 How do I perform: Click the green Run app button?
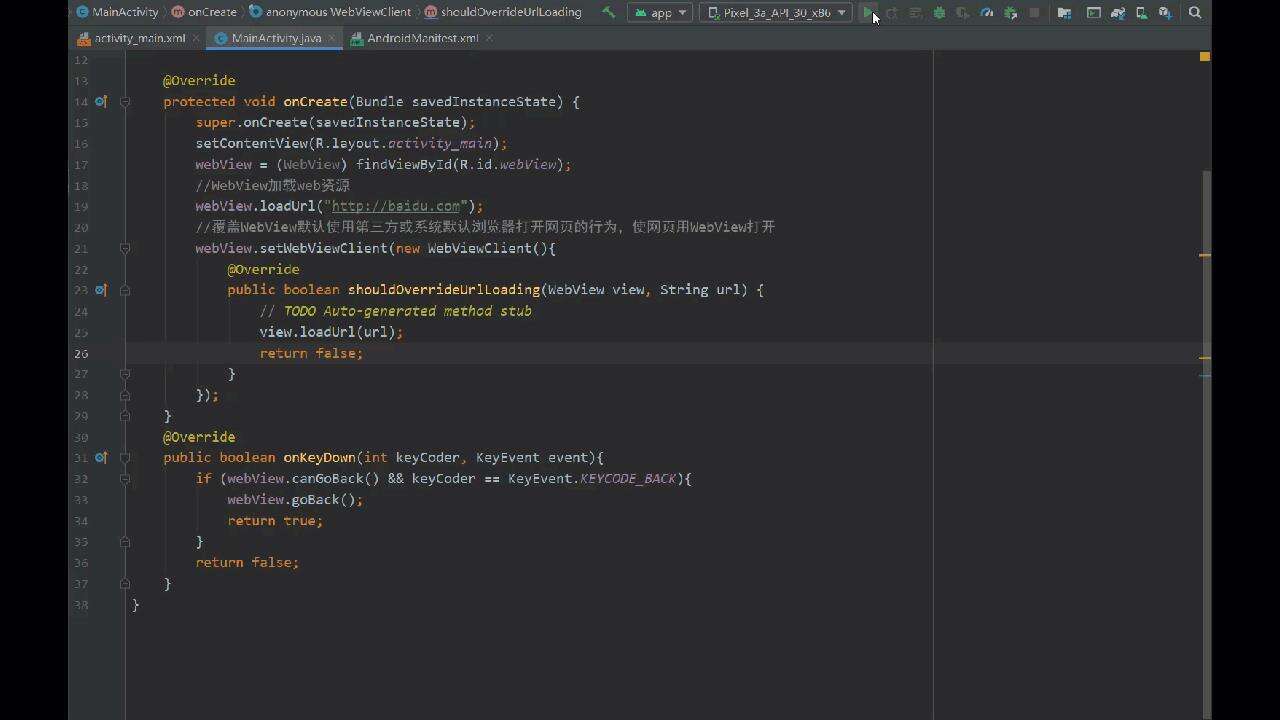tap(867, 13)
